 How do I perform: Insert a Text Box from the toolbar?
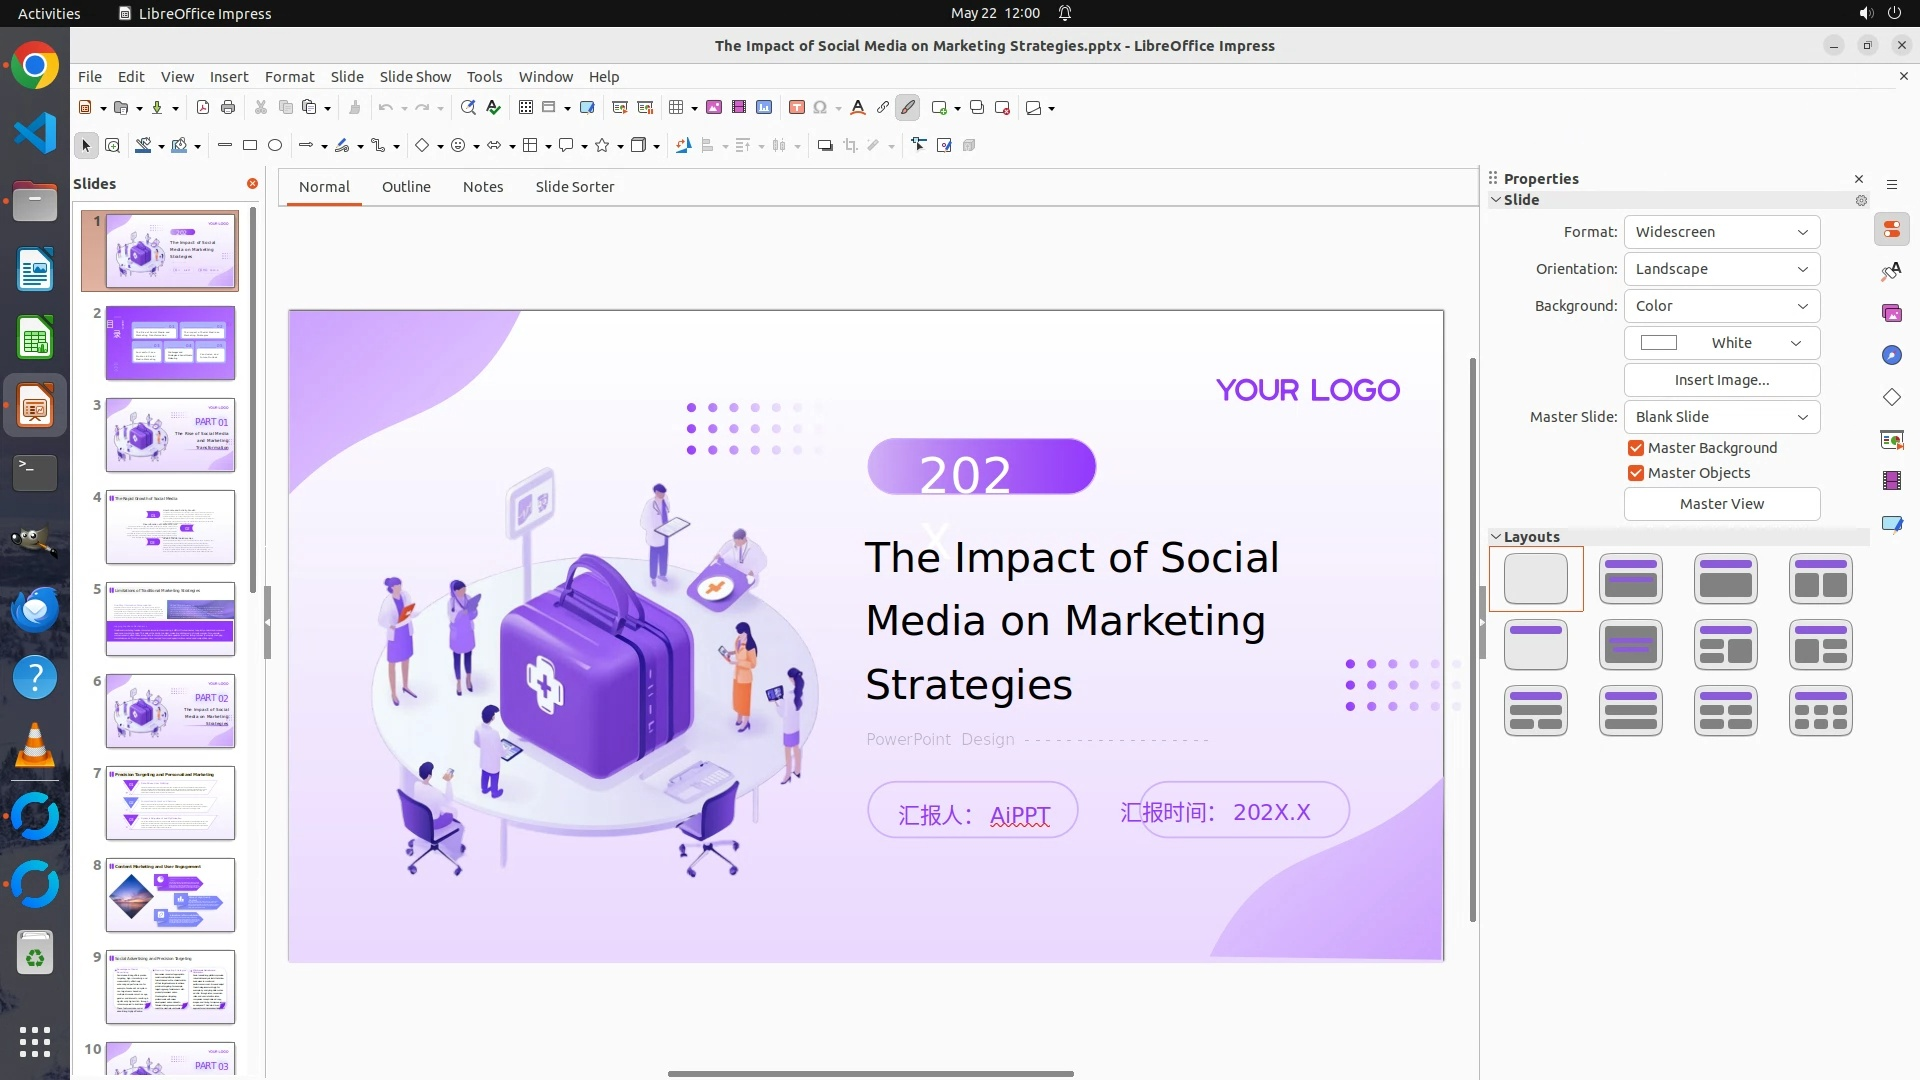pos(797,108)
